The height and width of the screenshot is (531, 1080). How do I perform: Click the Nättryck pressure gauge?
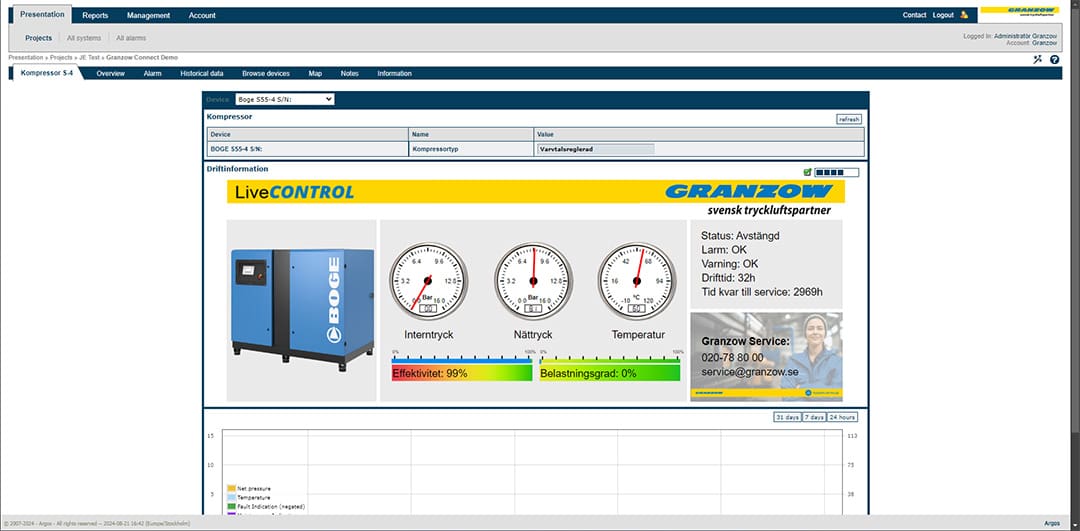pyautogui.click(x=532, y=282)
